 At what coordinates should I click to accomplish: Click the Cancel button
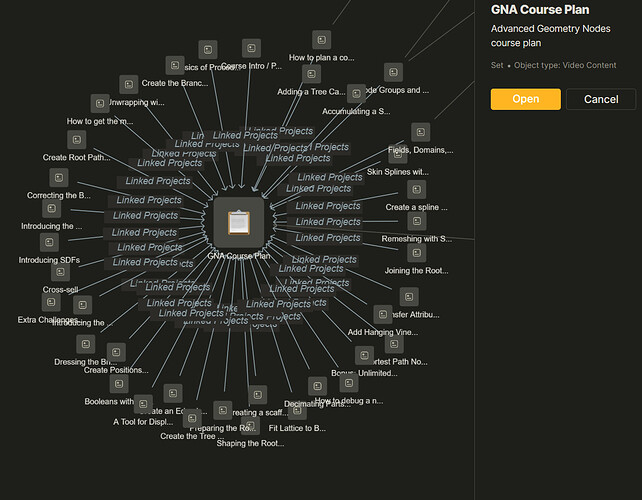(601, 99)
